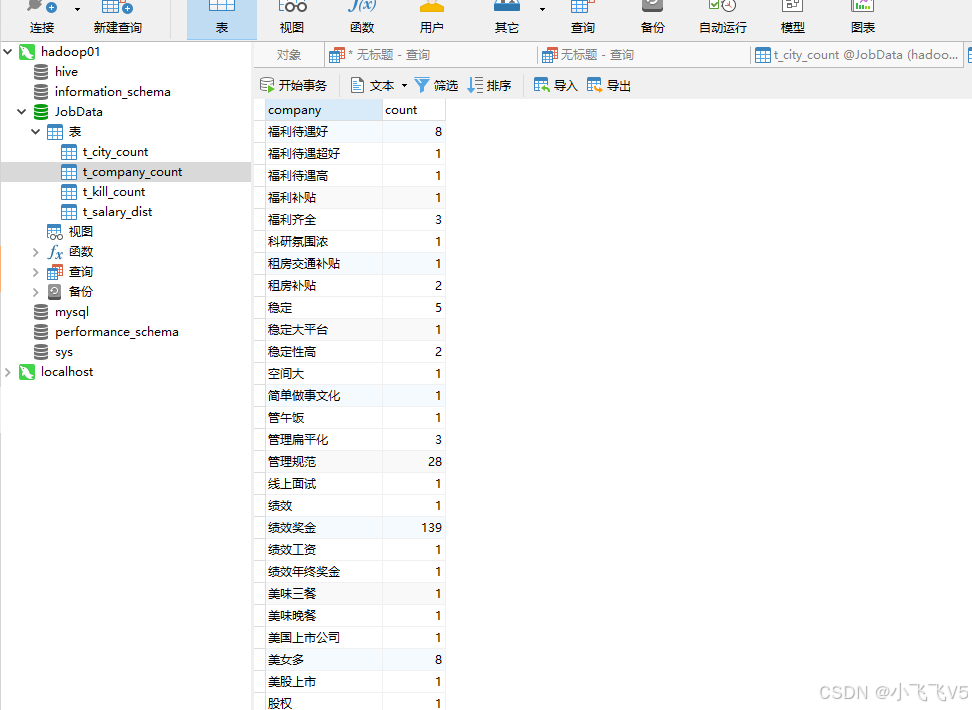The image size is (972, 710).
Task: Open the 自动运行 (Automation) icon
Action: [x=722, y=17]
